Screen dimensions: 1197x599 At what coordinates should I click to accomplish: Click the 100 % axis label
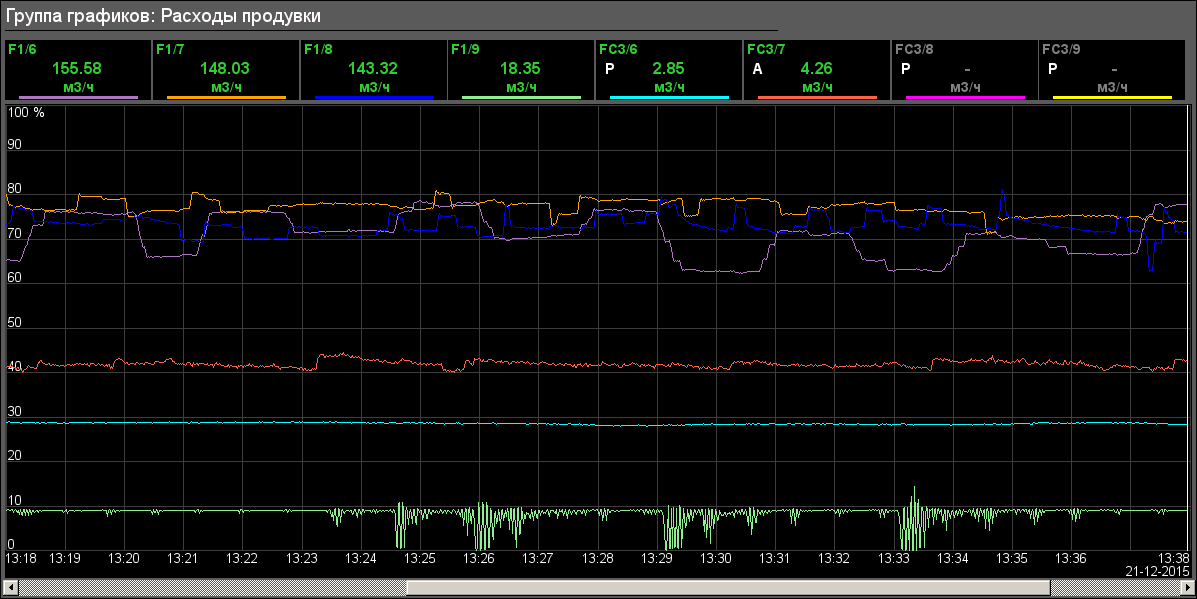click(x=27, y=113)
